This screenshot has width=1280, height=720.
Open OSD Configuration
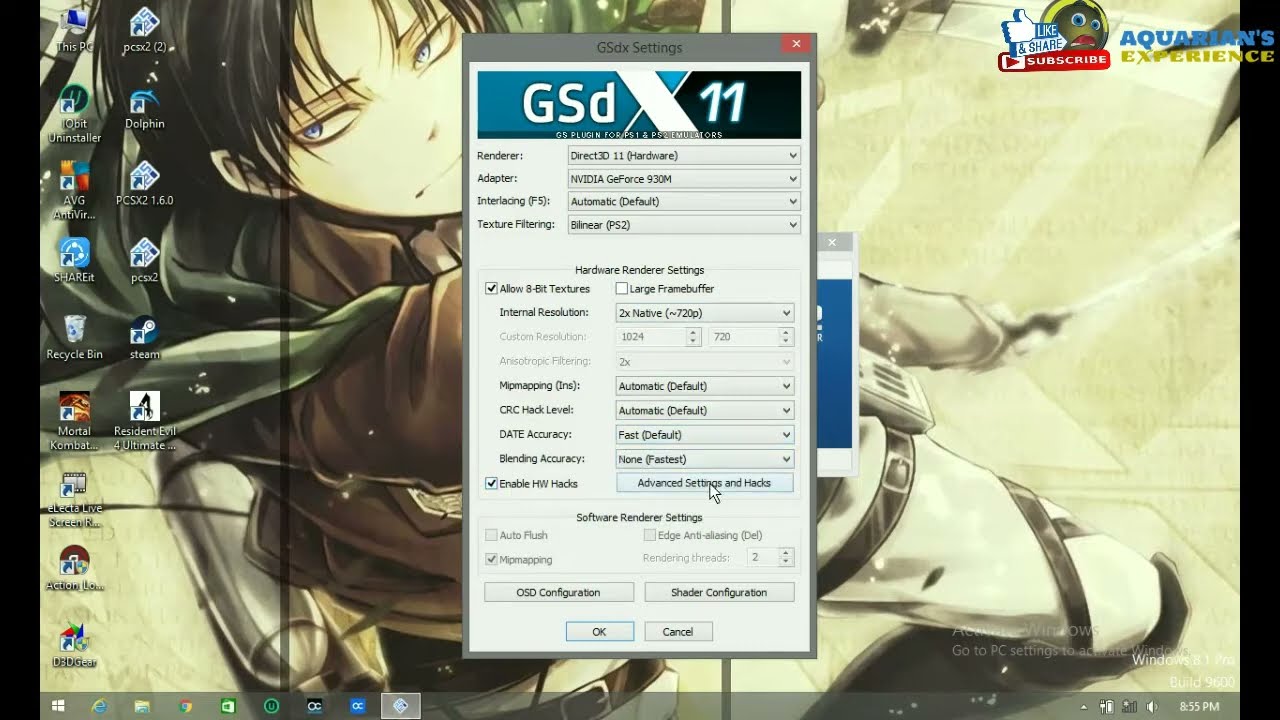pyautogui.click(x=559, y=593)
